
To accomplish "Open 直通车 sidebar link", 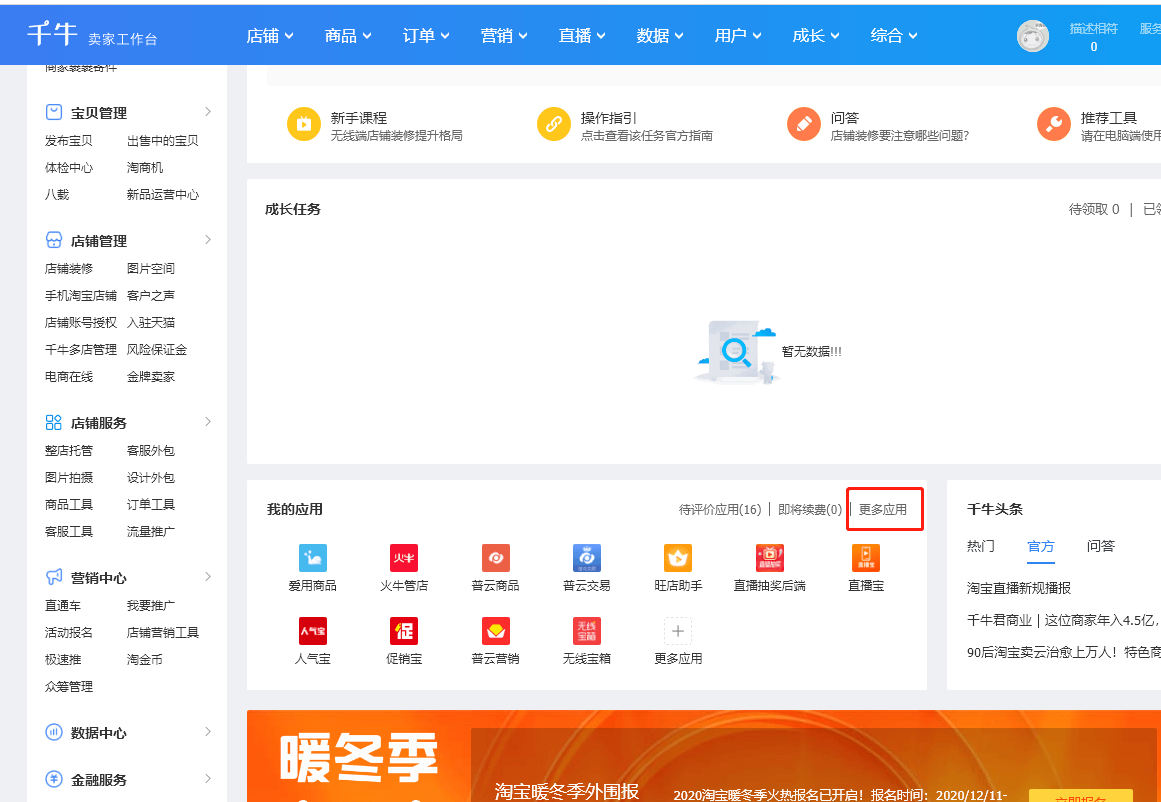I will (63, 606).
